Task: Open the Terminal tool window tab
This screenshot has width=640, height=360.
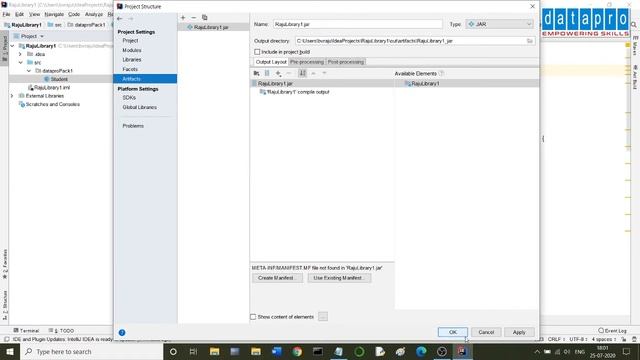Action: (x=26, y=331)
